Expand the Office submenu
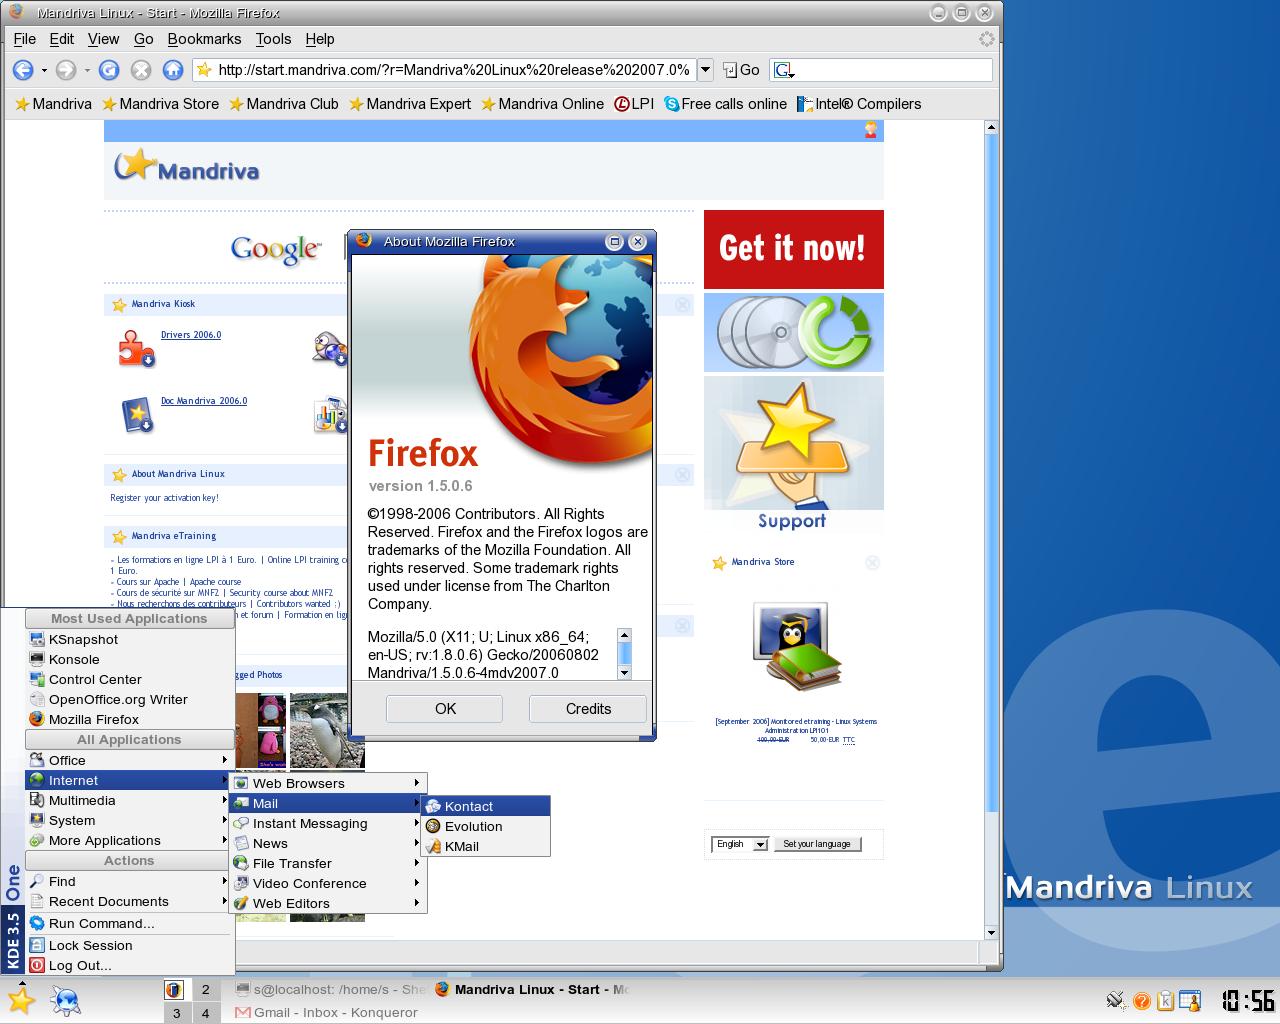 click(130, 760)
